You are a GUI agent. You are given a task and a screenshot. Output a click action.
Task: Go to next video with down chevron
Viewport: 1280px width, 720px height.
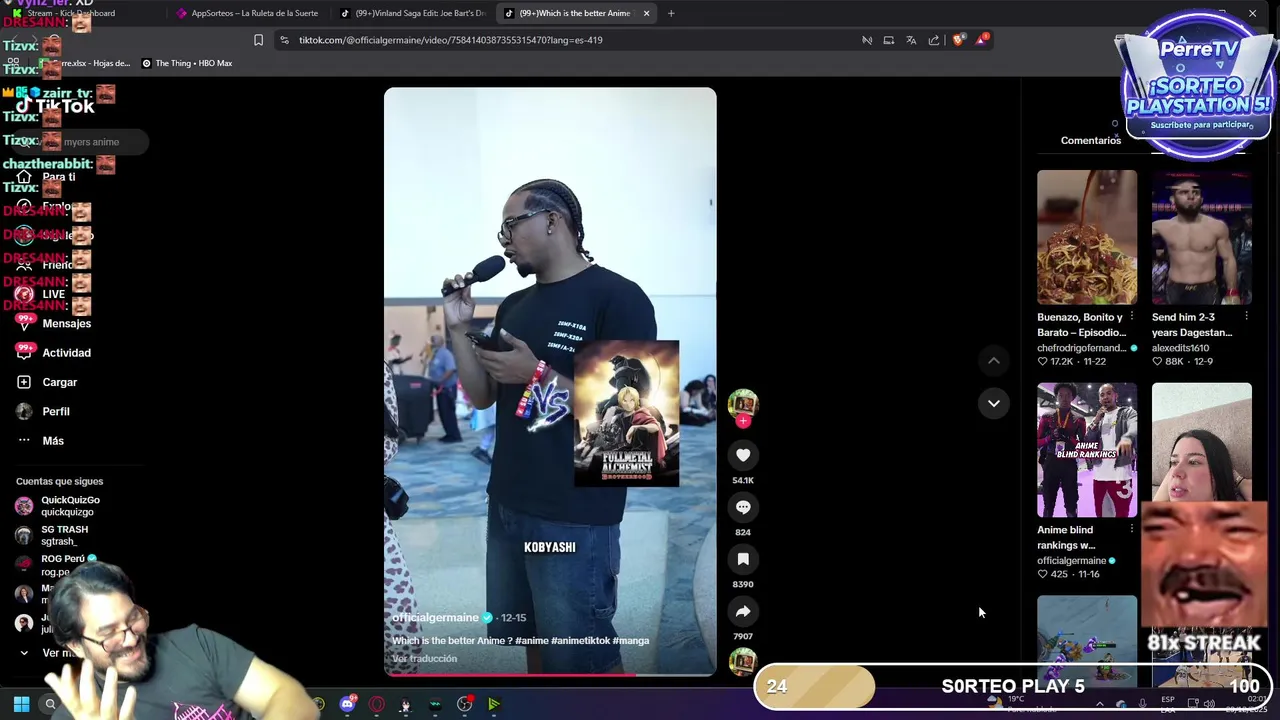coord(993,403)
